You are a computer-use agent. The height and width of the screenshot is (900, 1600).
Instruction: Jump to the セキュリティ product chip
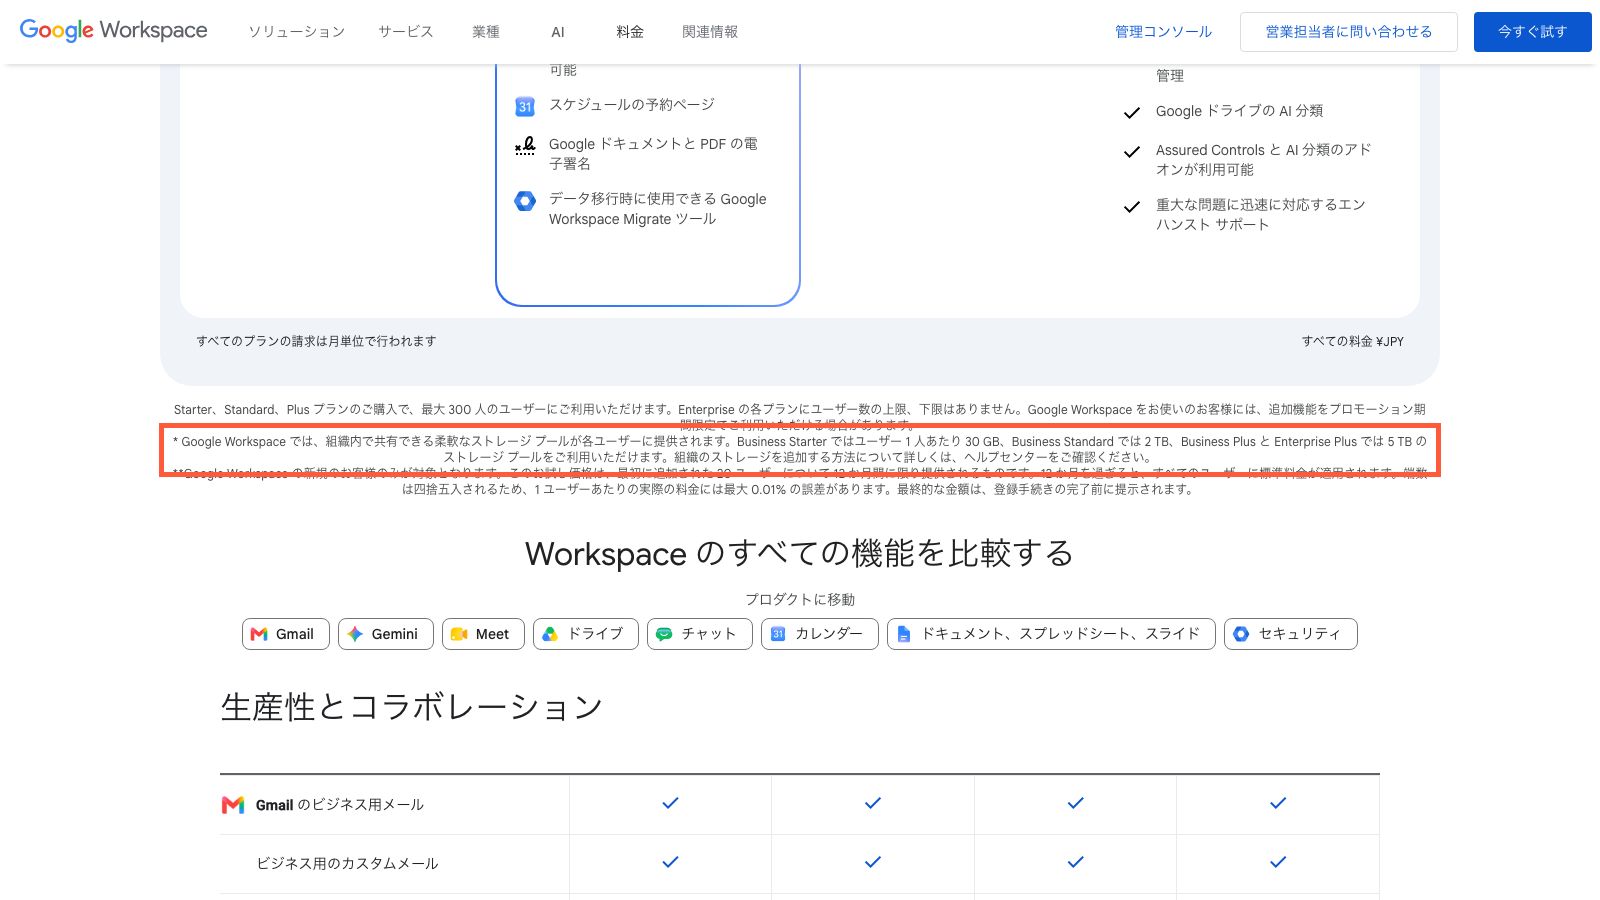pos(1291,634)
